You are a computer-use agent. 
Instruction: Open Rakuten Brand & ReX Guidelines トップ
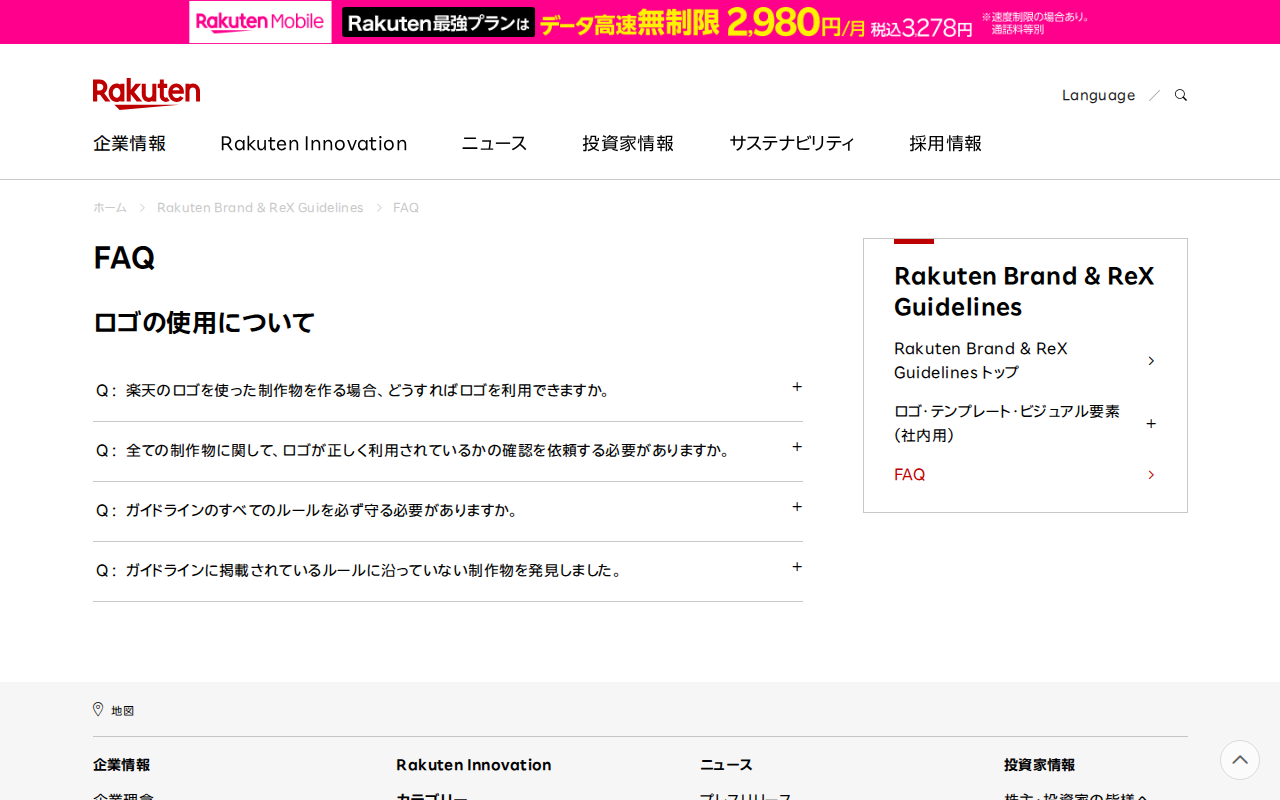981,360
